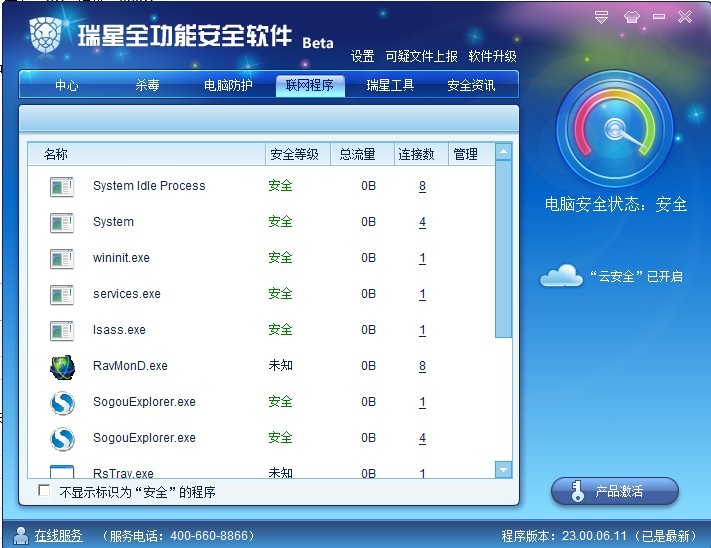Image resolution: width=711 pixels, height=548 pixels.
Task: Click the 0B traffic of lsass.exe
Action: (x=369, y=330)
